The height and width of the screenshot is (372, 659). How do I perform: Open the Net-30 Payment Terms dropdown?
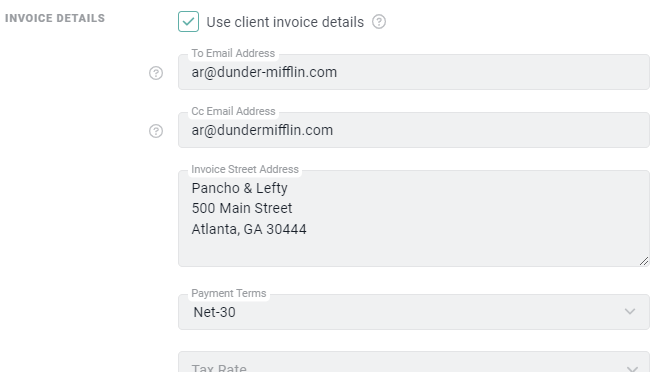coord(414,312)
